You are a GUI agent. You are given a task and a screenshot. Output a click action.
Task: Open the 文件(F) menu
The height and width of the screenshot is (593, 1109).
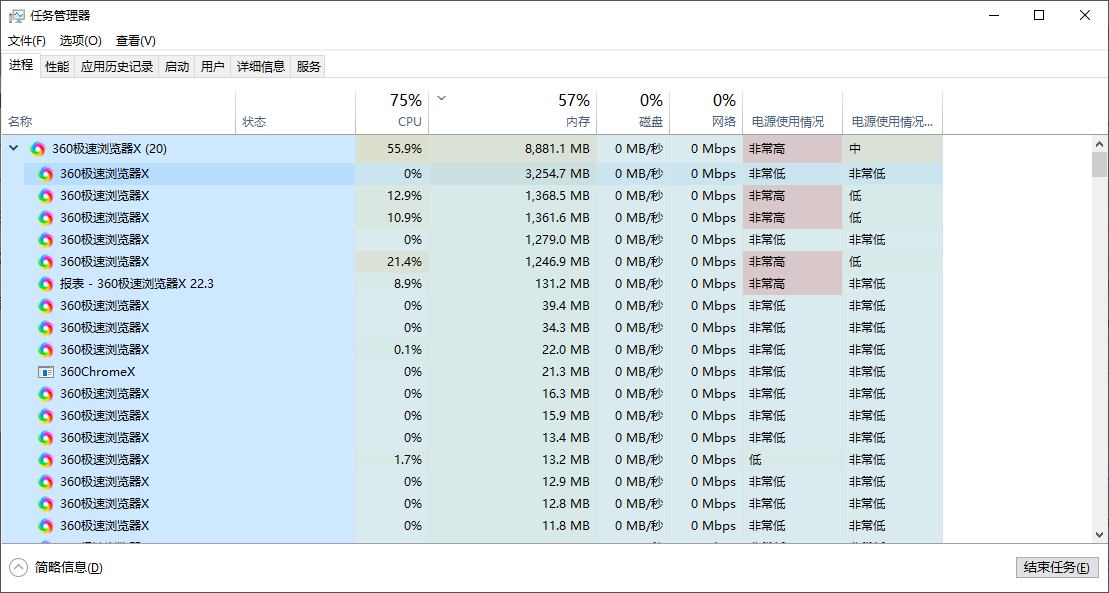(x=27, y=41)
